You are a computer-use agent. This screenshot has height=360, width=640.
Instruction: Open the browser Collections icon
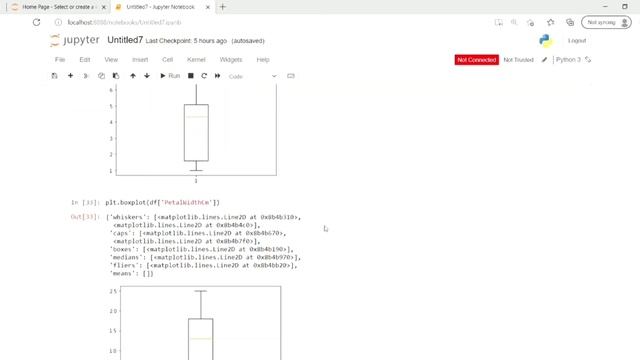point(570,22)
